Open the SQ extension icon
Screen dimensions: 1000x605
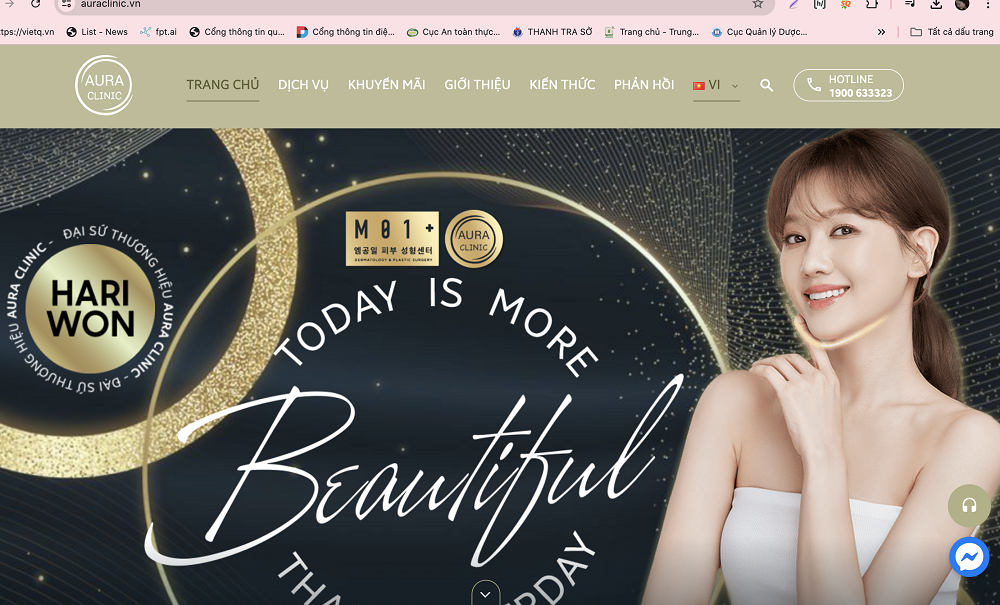click(x=845, y=4)
